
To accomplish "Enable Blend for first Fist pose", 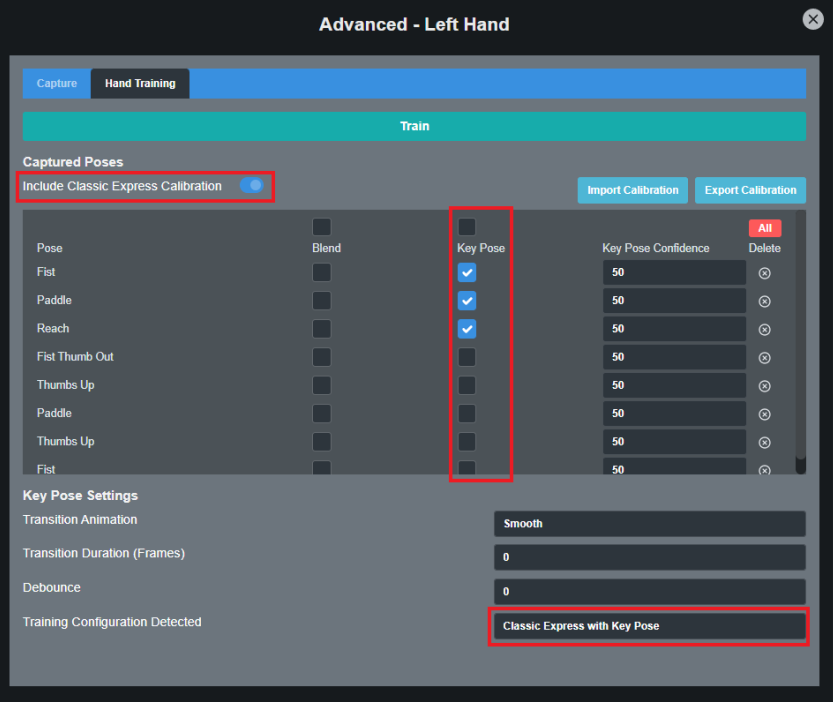I will [321, 273].
